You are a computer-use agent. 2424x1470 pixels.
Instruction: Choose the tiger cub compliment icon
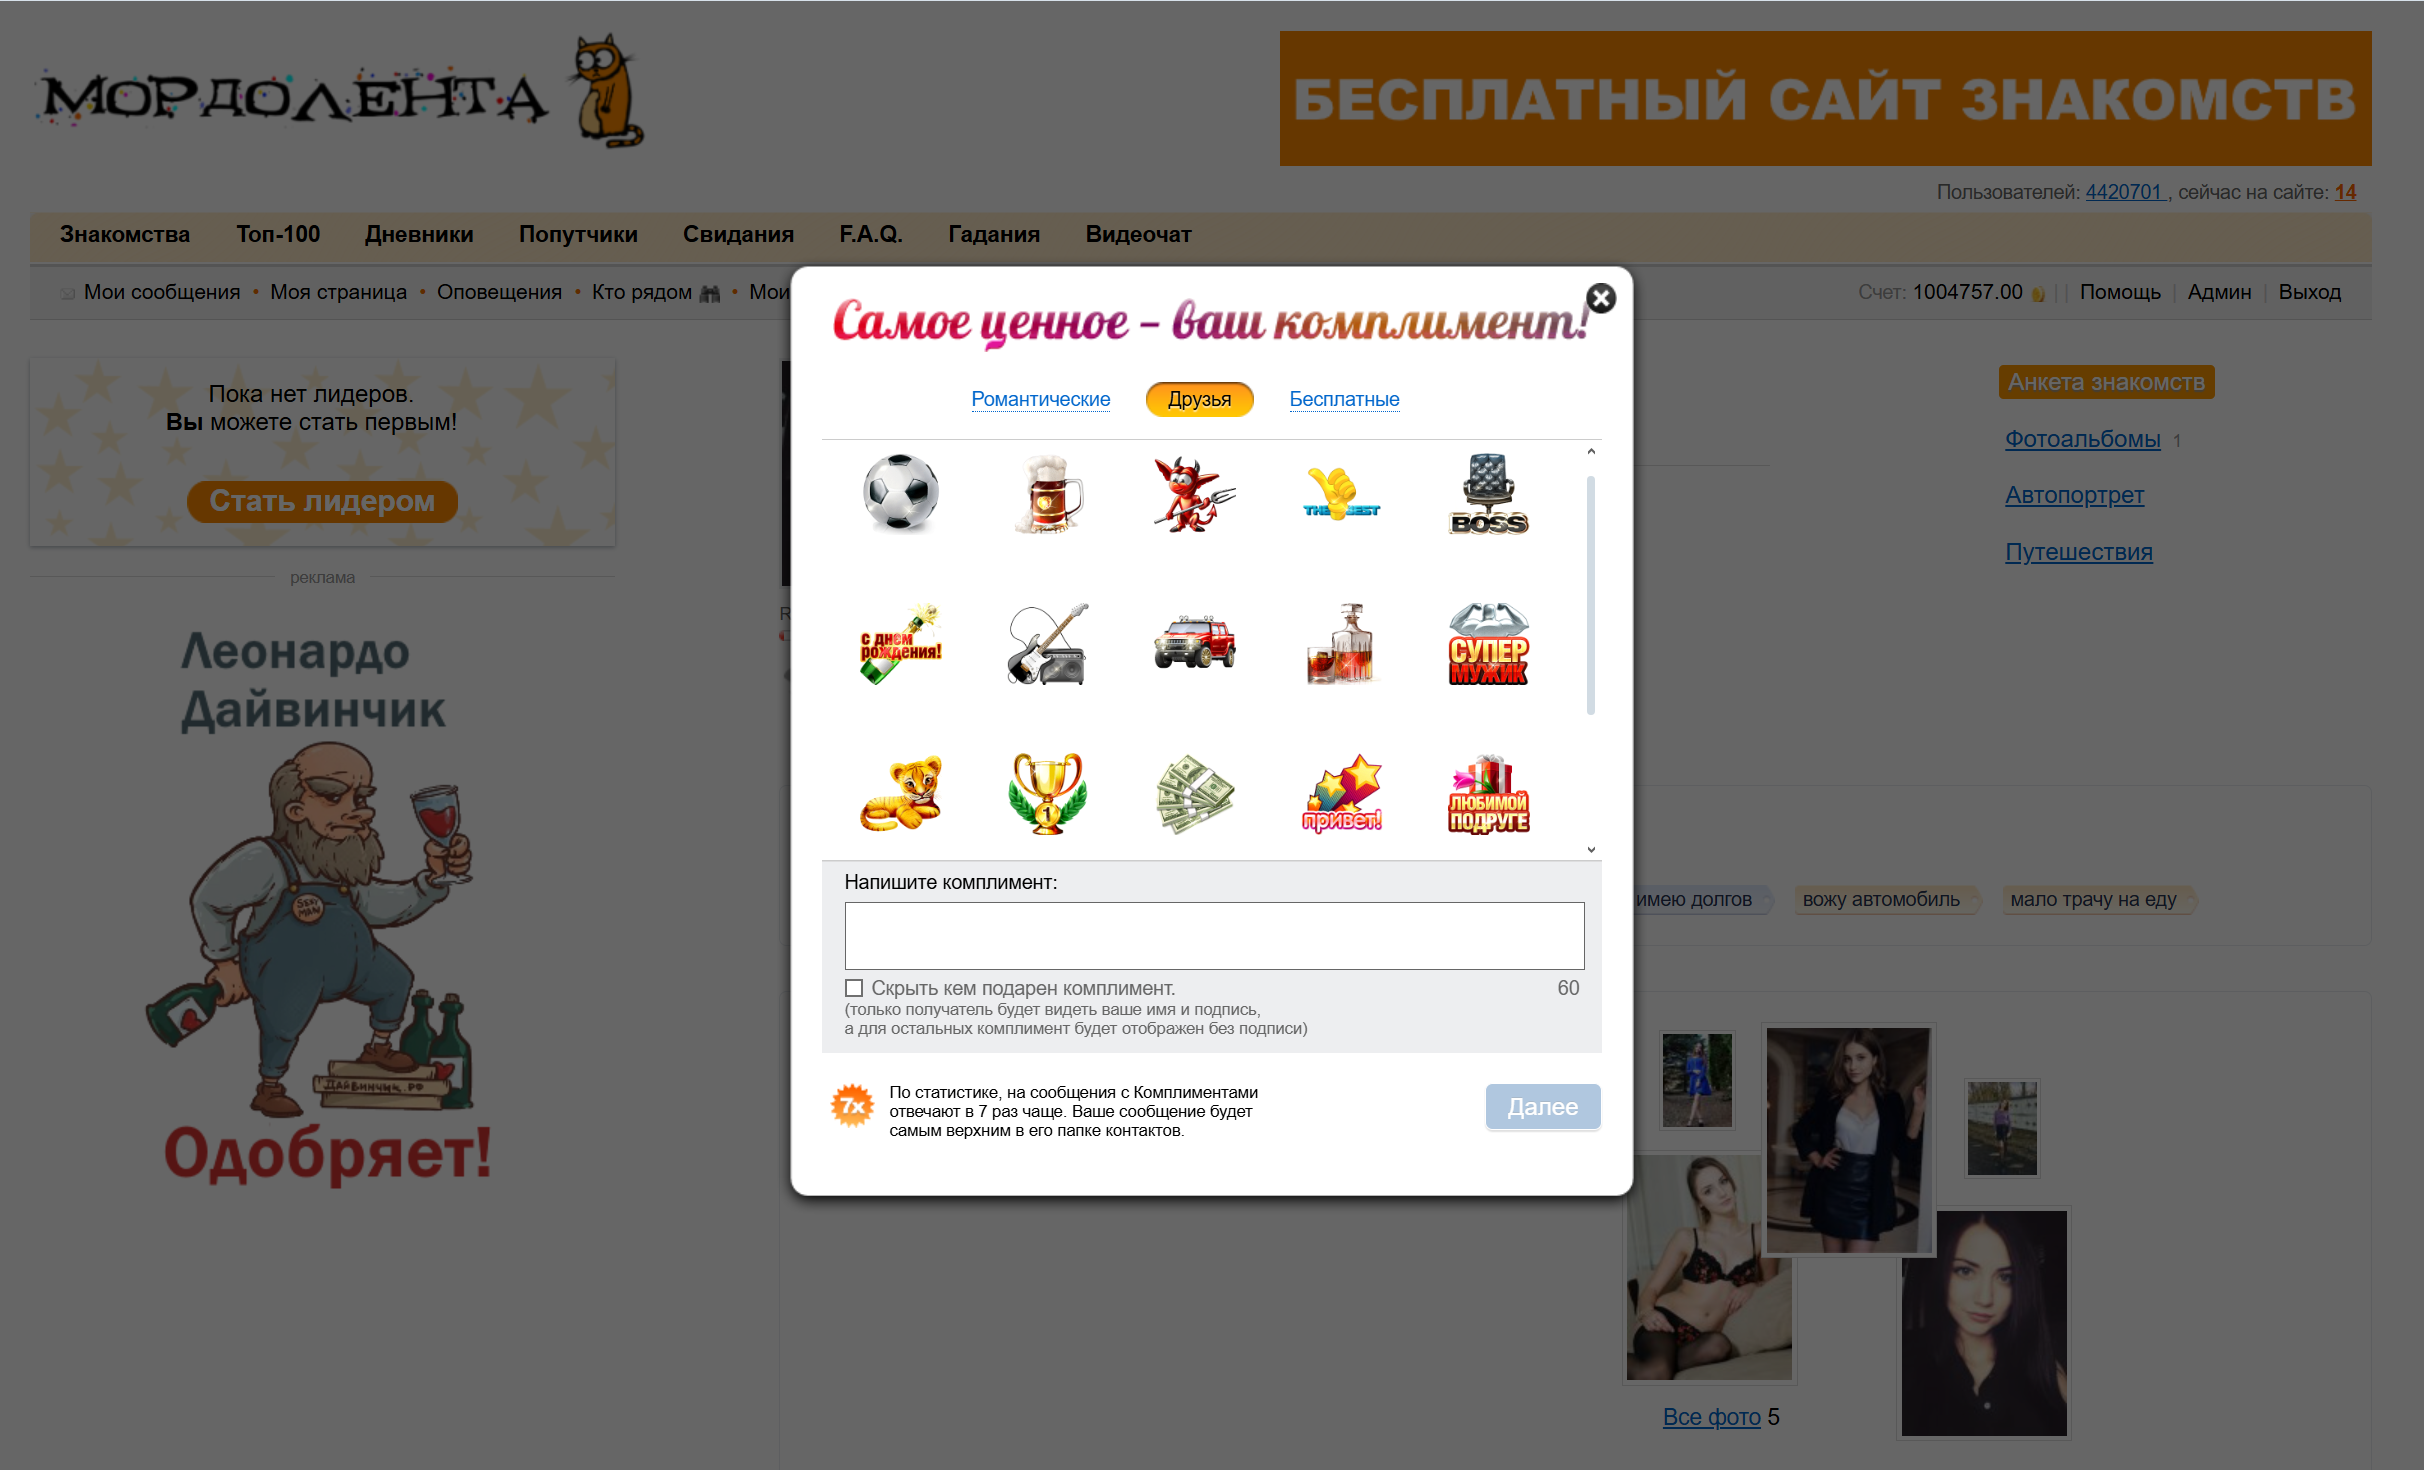(x=901, y=794)
